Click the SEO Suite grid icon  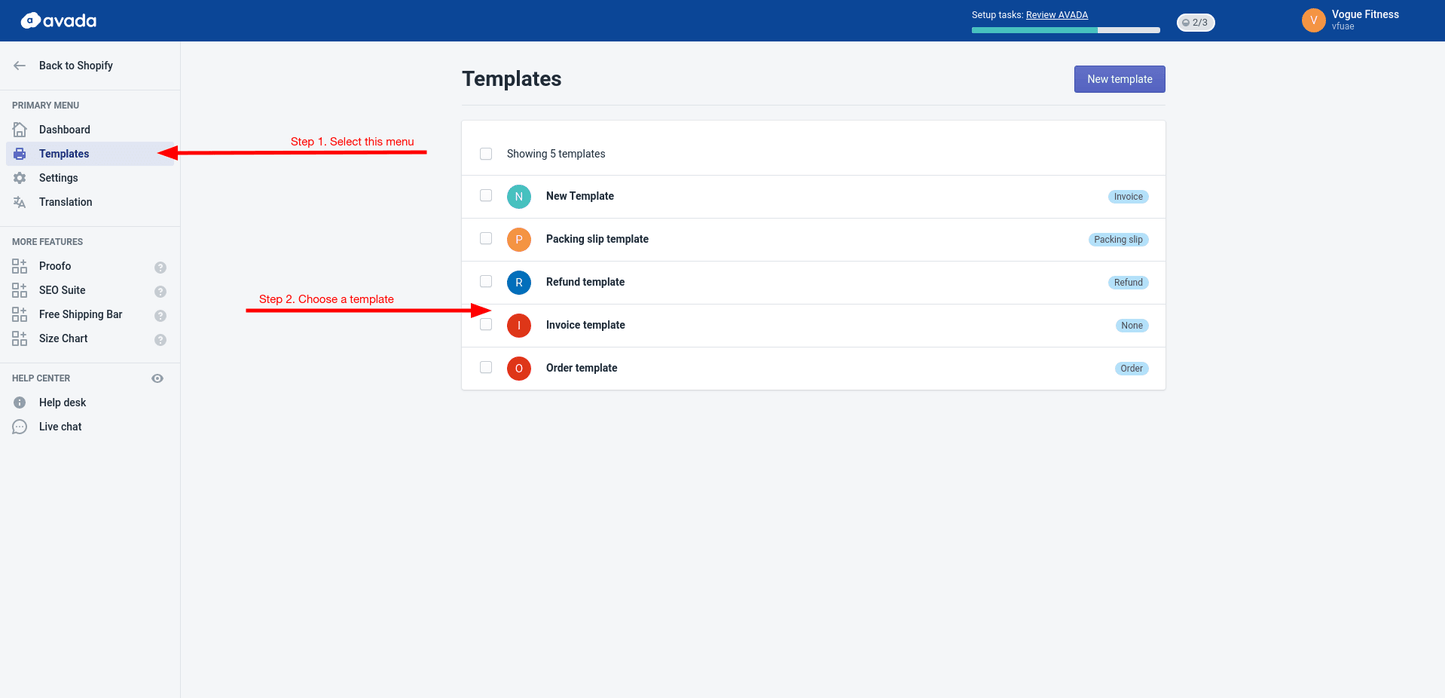tap(19, 290)
